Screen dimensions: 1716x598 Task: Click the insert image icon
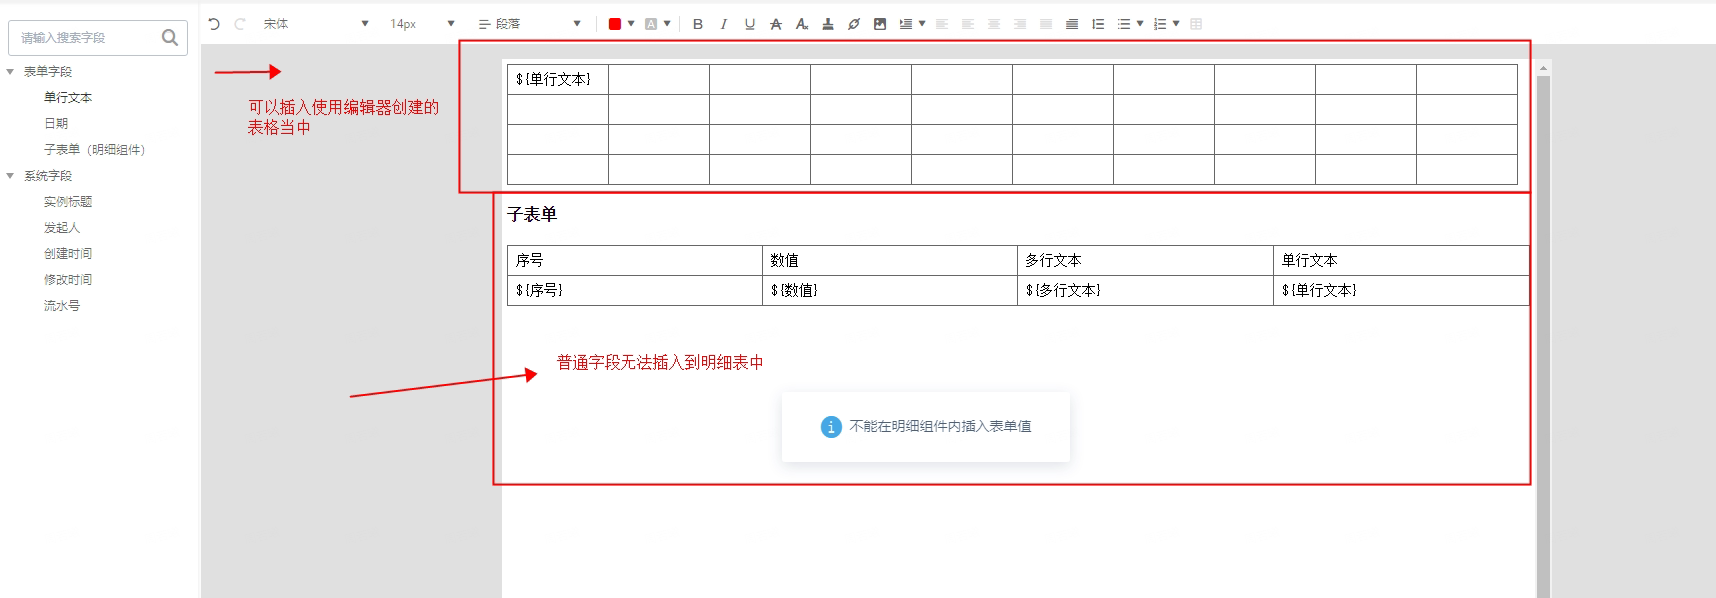(880, 24)
